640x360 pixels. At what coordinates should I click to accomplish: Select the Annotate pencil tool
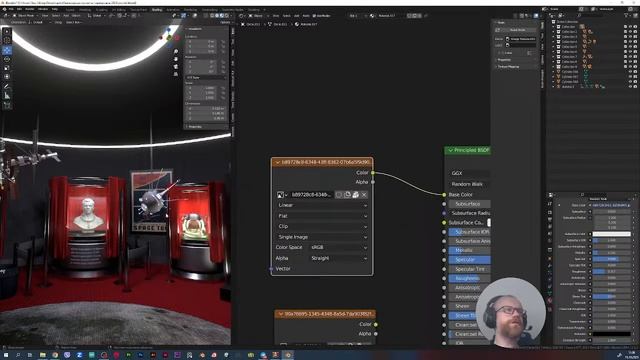point(7,87)
